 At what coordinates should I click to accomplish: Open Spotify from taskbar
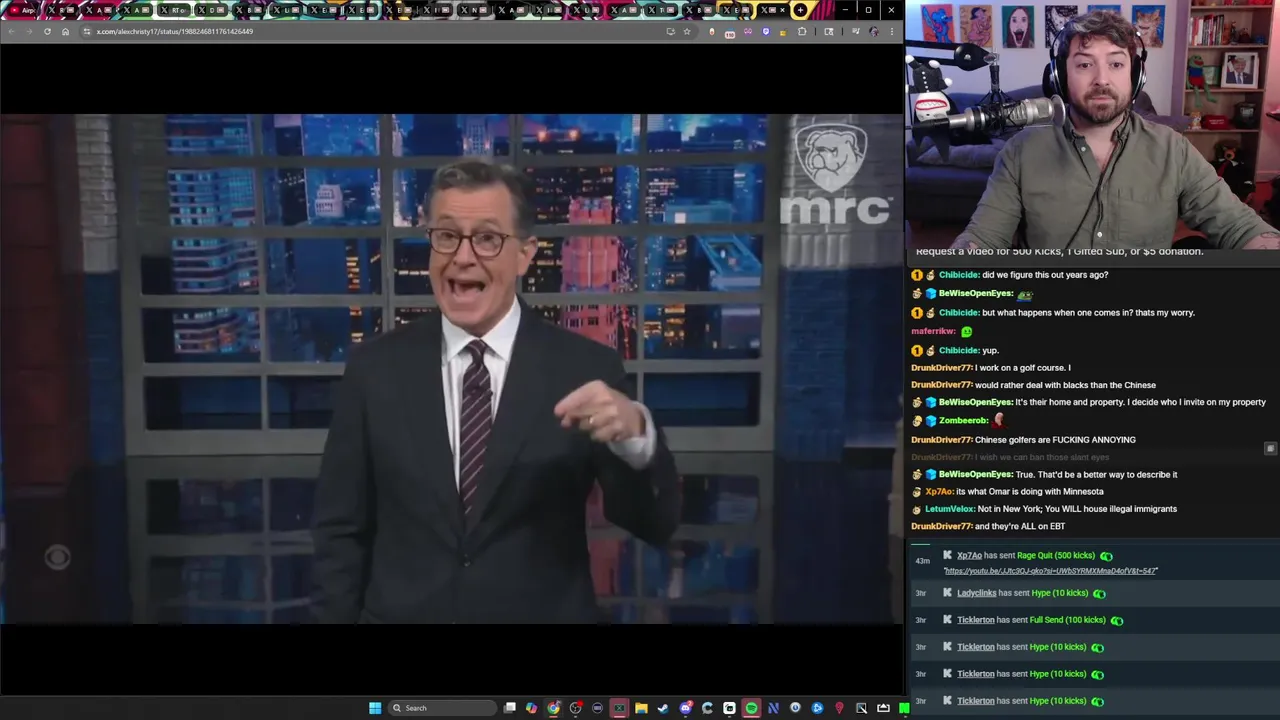[x=751, y=708]
